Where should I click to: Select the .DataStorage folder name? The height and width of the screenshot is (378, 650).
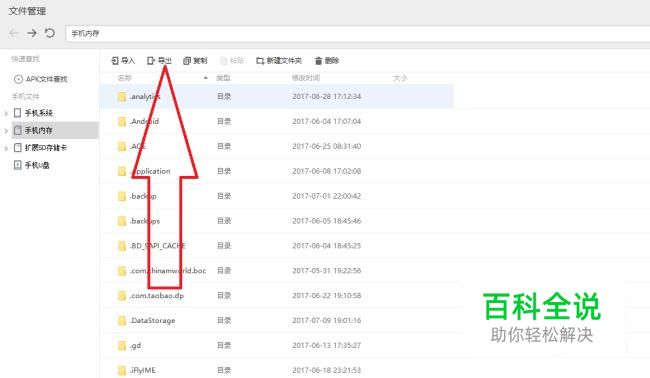click(x=153, y=320)
